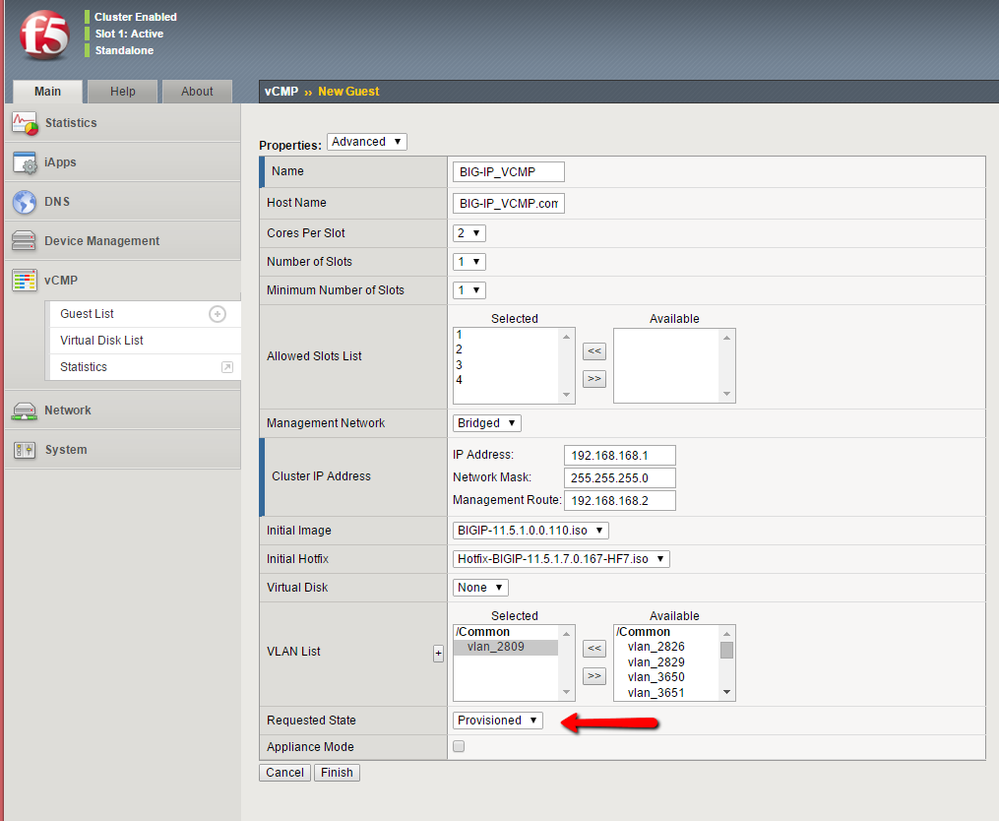
Task: Select vlan_2826 in Available VLAN list
Action: (x=656, y=647)
